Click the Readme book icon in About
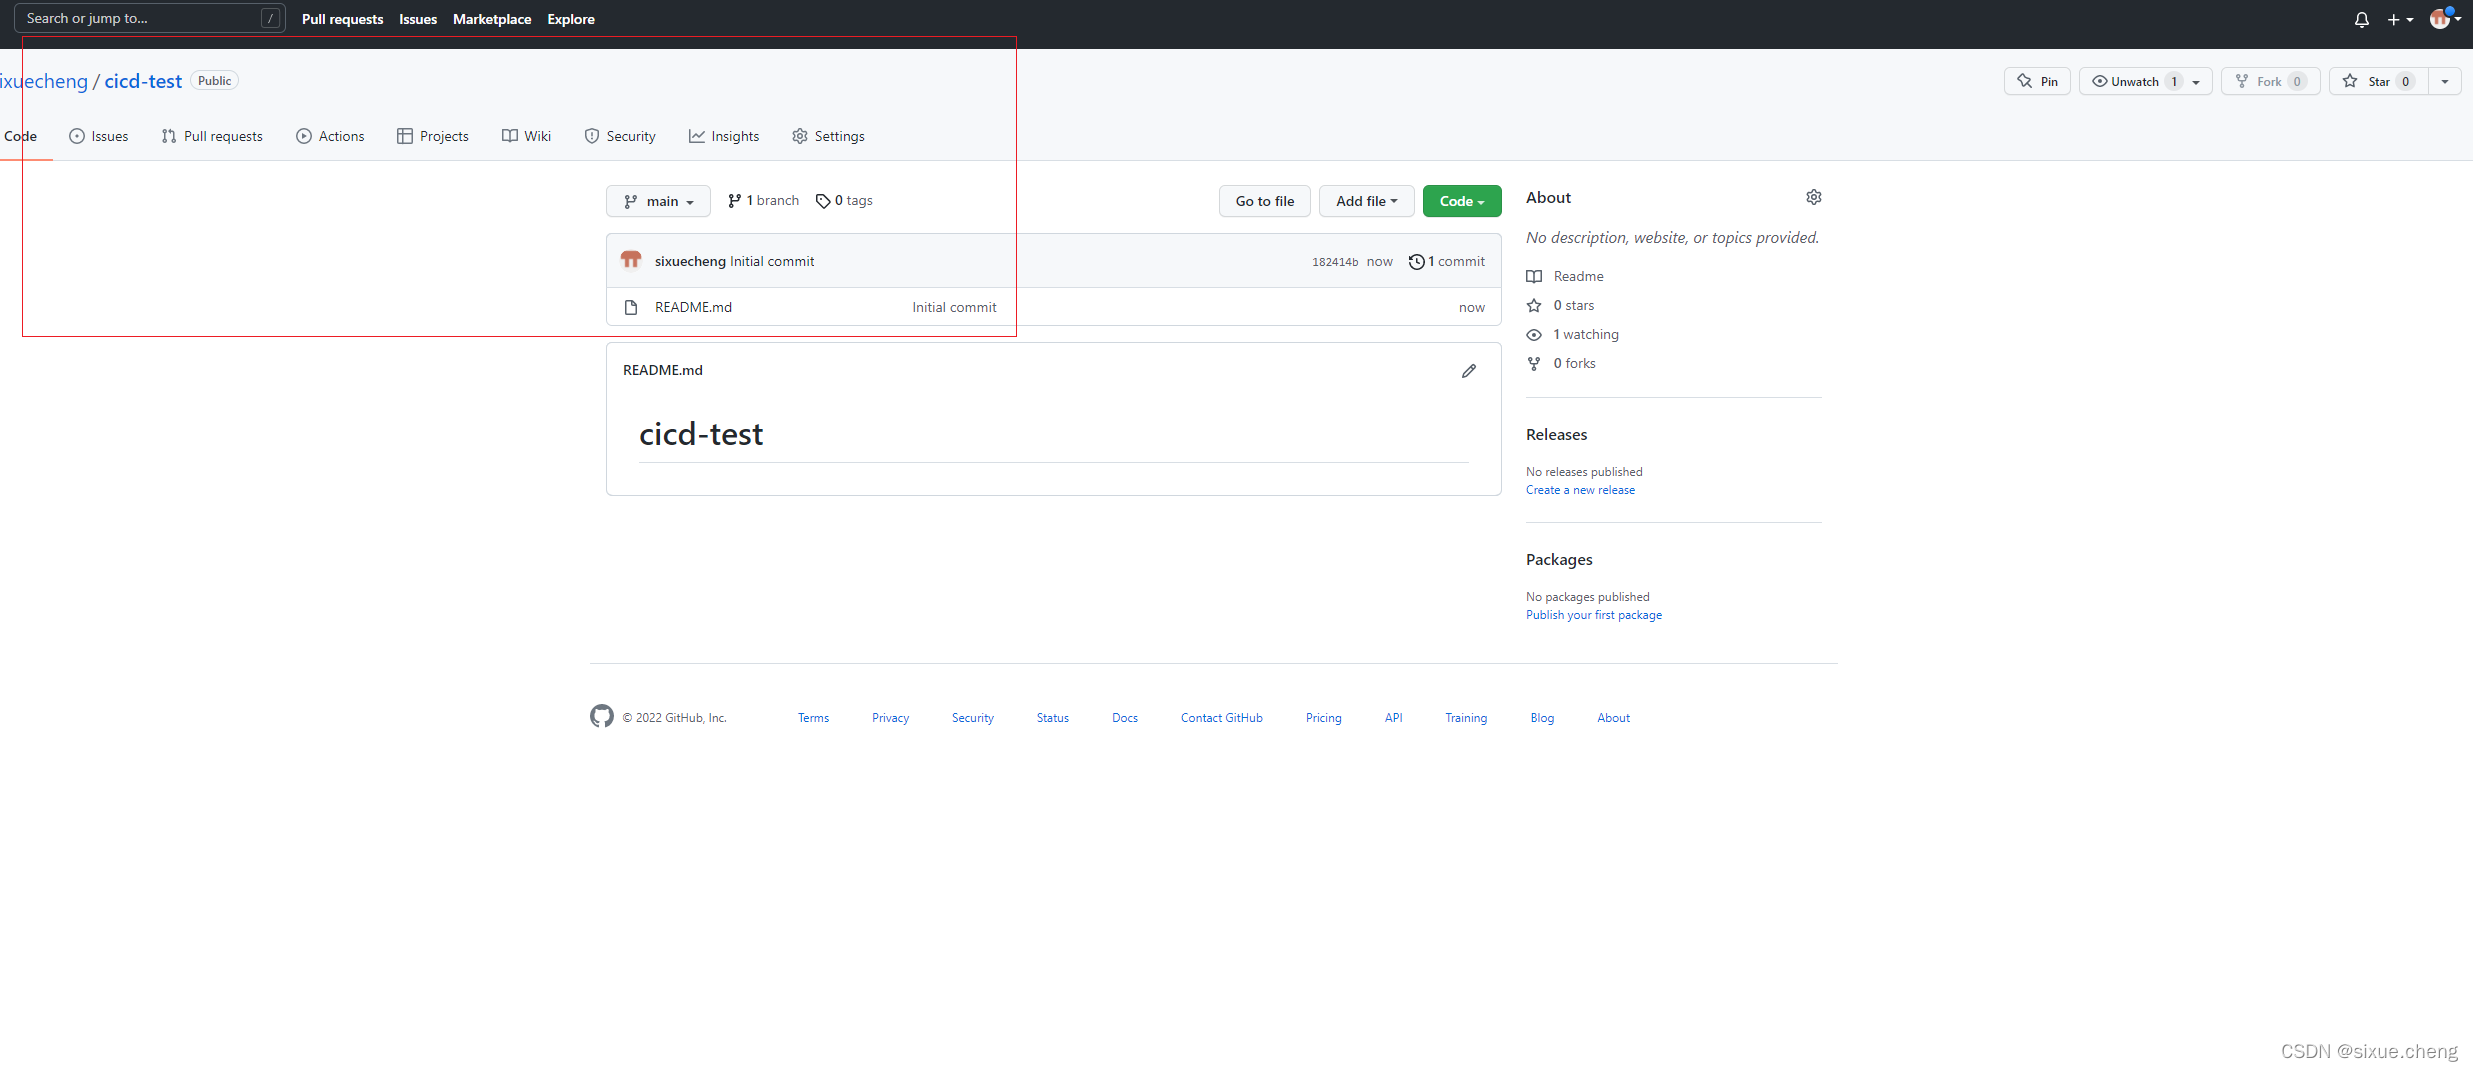 (x=1534, y=276)
